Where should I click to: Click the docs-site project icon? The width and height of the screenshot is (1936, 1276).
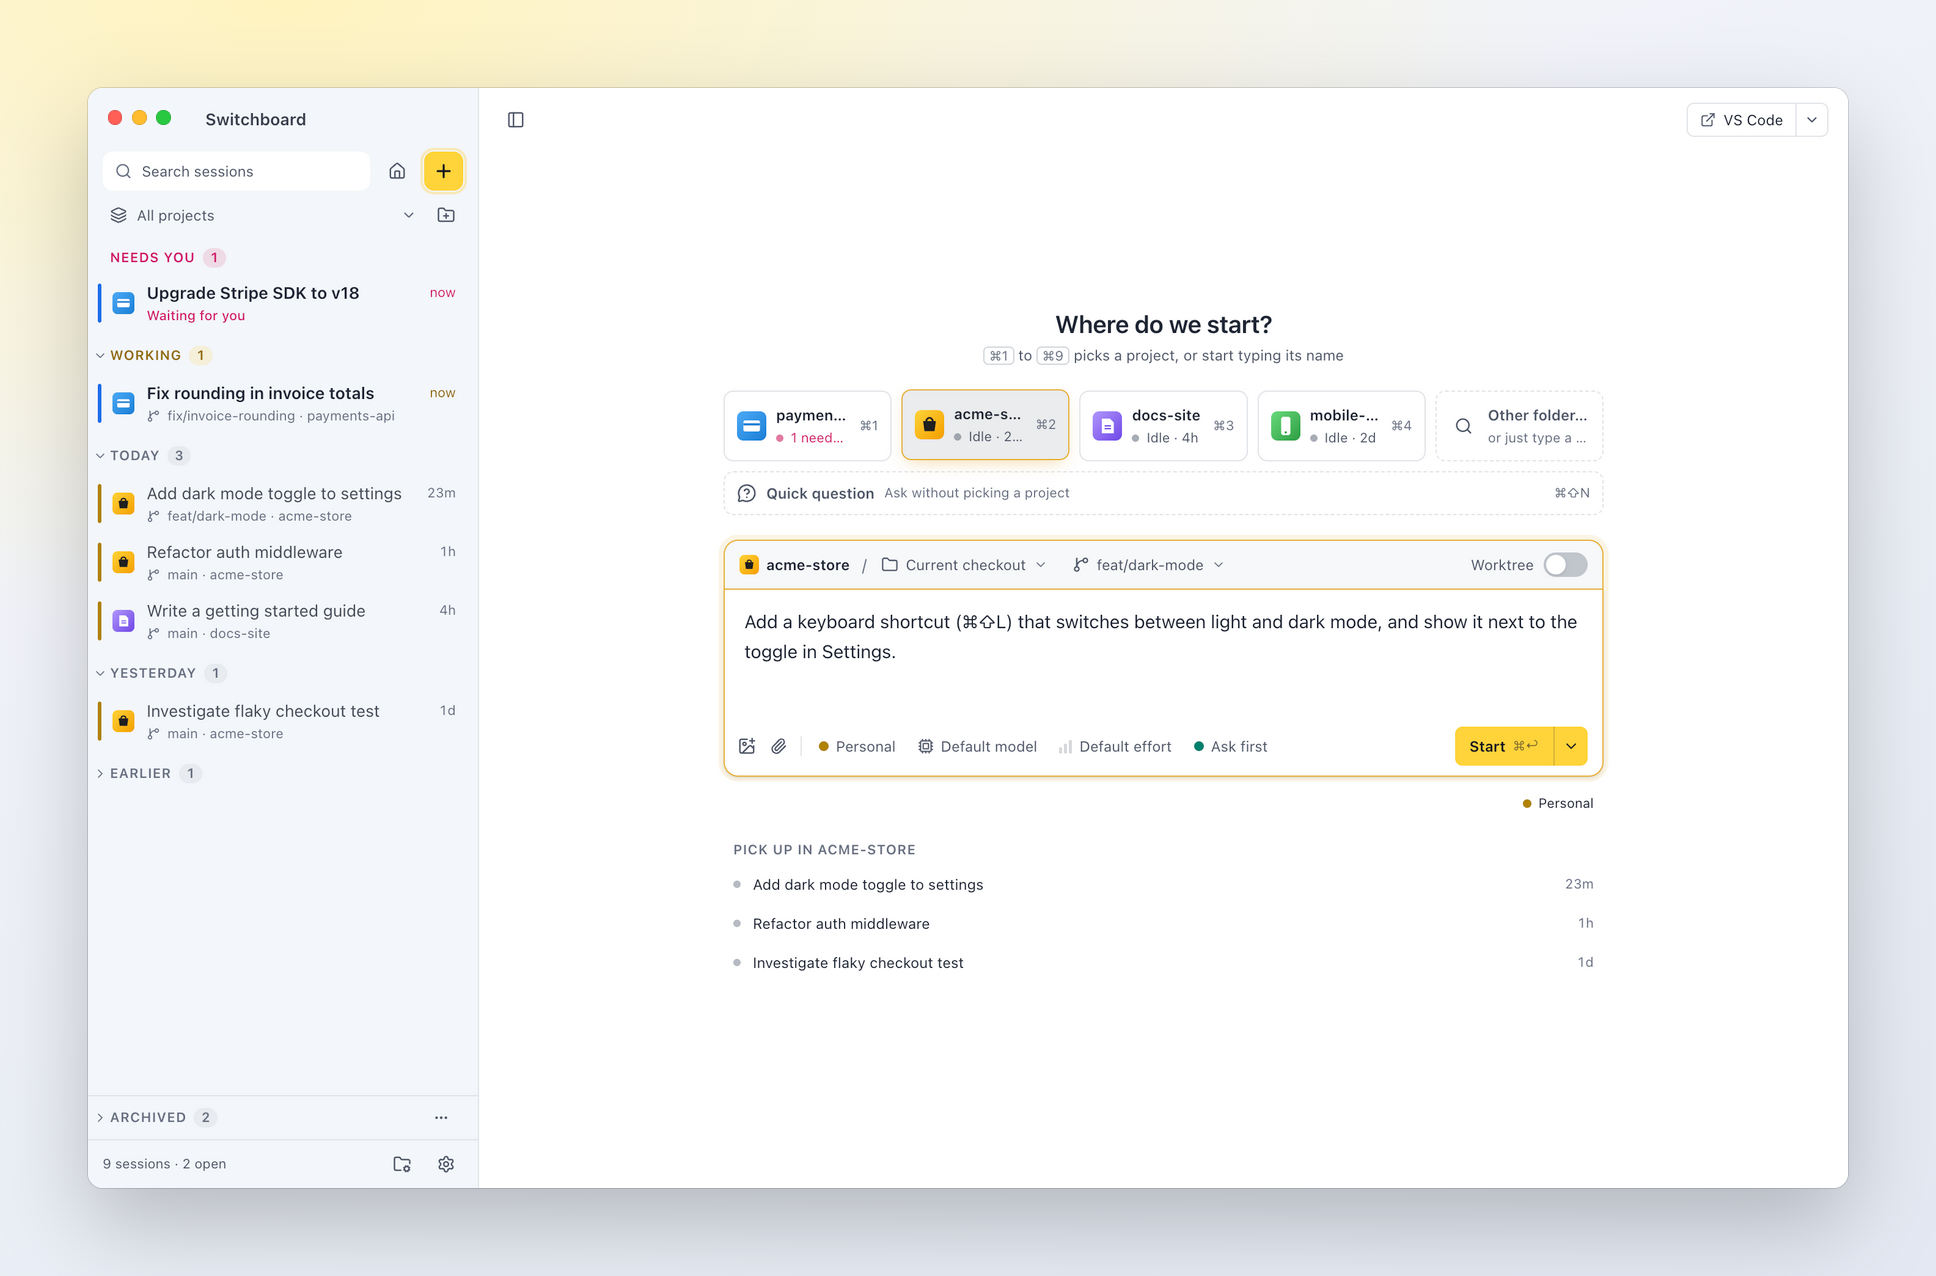(x=1107, y=426)
